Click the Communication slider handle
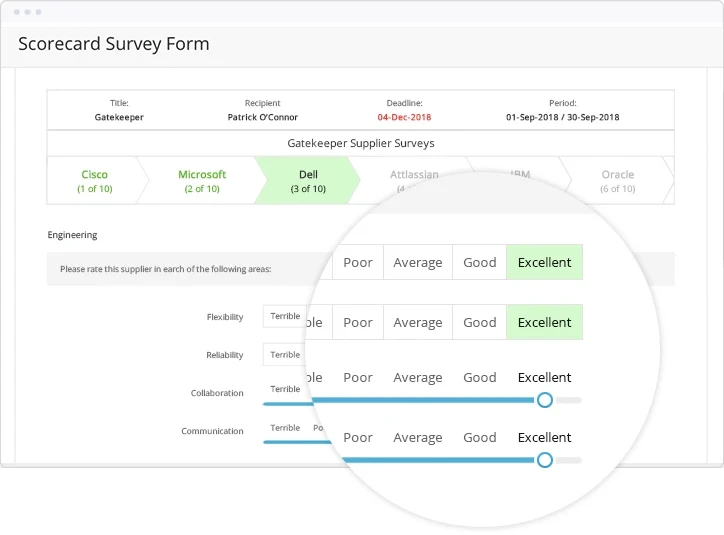This screenshot has height=535, width=724. (x=545, y=460)
